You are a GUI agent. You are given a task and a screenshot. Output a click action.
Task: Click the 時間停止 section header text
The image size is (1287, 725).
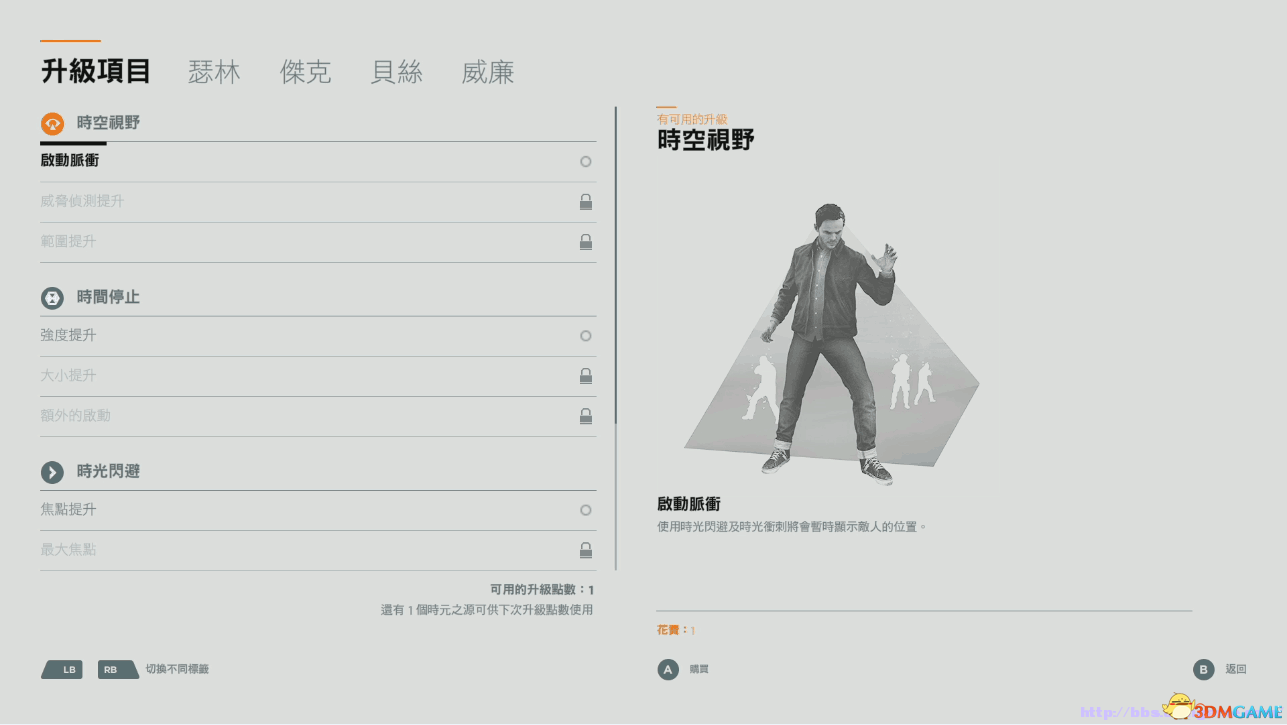[109, 298]
